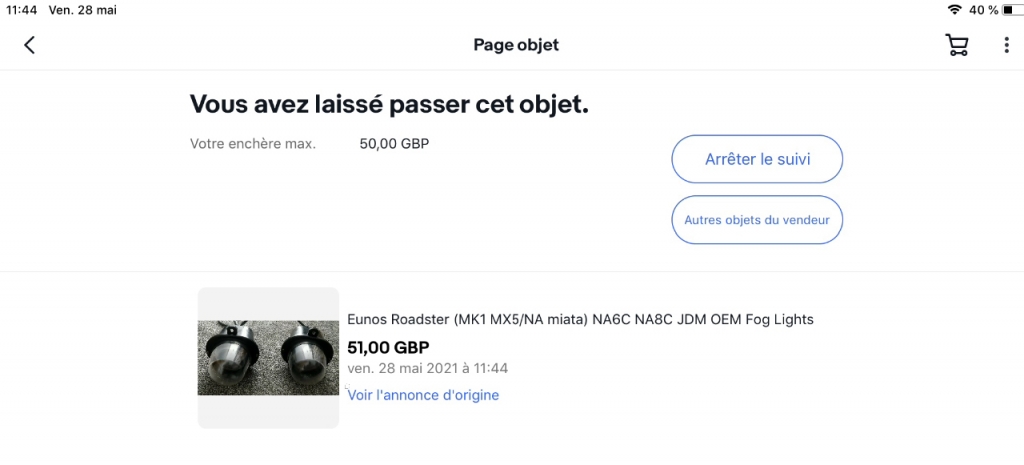Tap the Votre enchère max. label
Screen dimensions: 1024x465
pyautogui.click(x=253, y=144)
